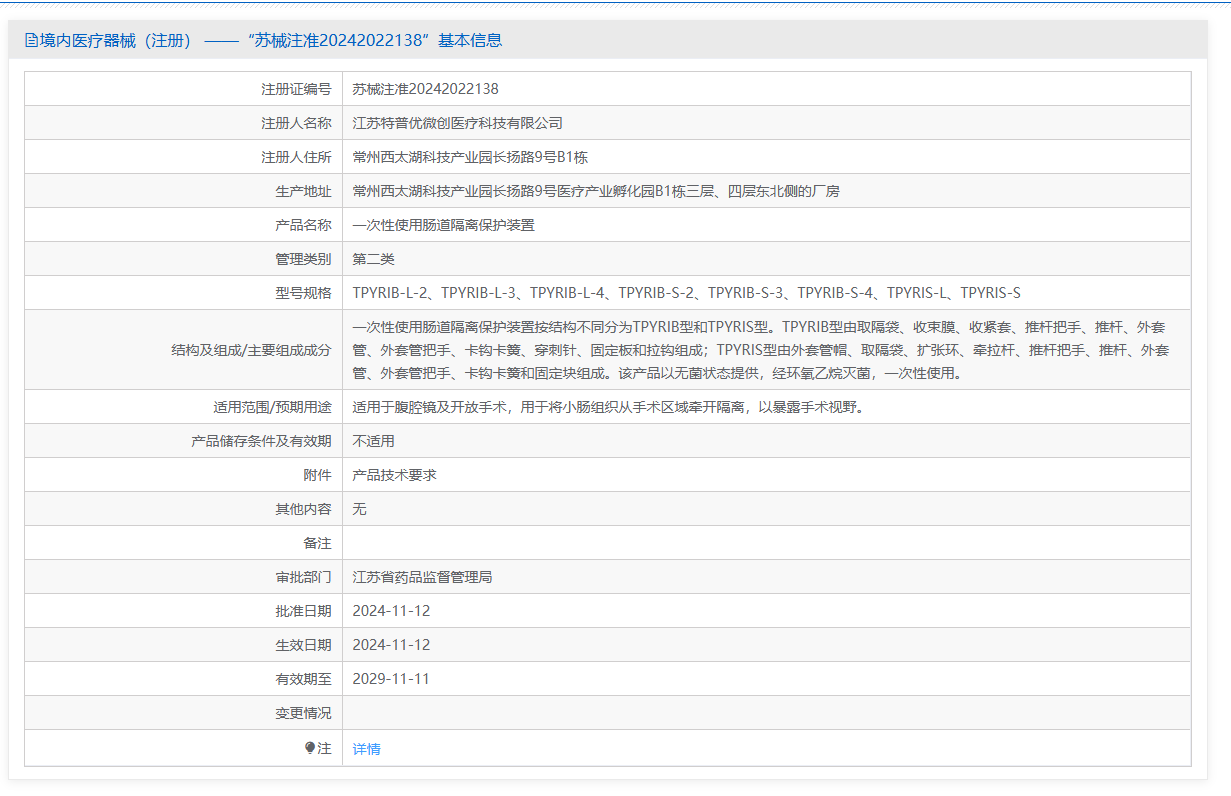
Task: Click the 境内医疗器械（注册） header title
Action: coord(115,41)
